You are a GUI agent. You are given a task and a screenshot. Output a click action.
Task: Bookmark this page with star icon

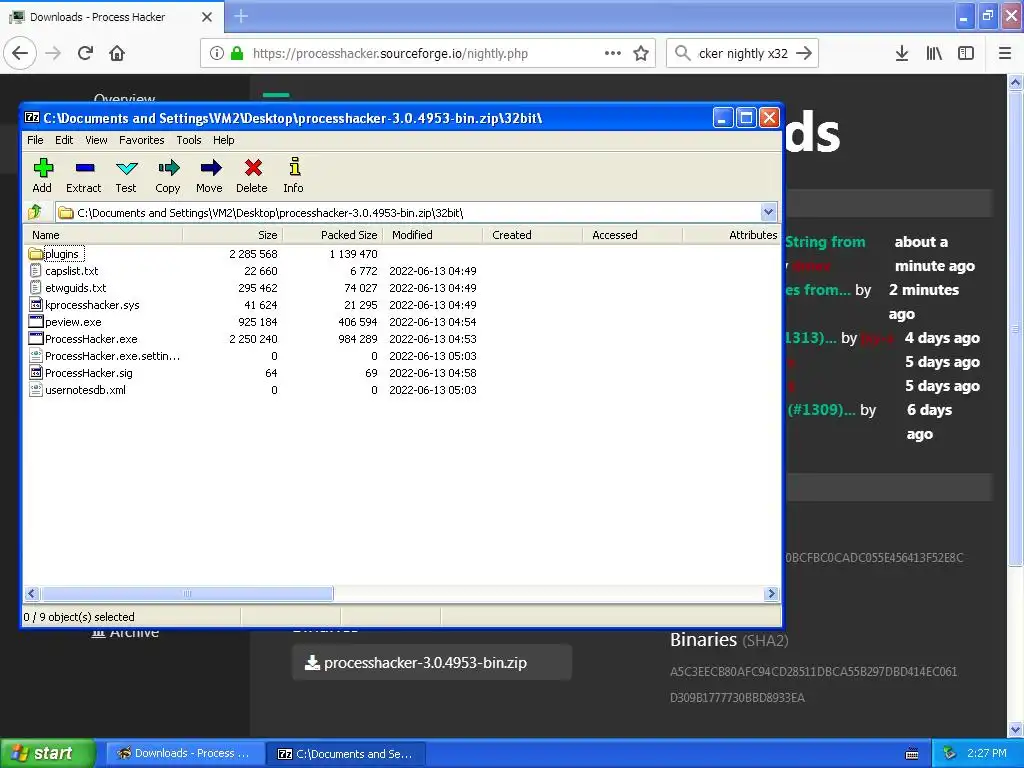(641, 54)
